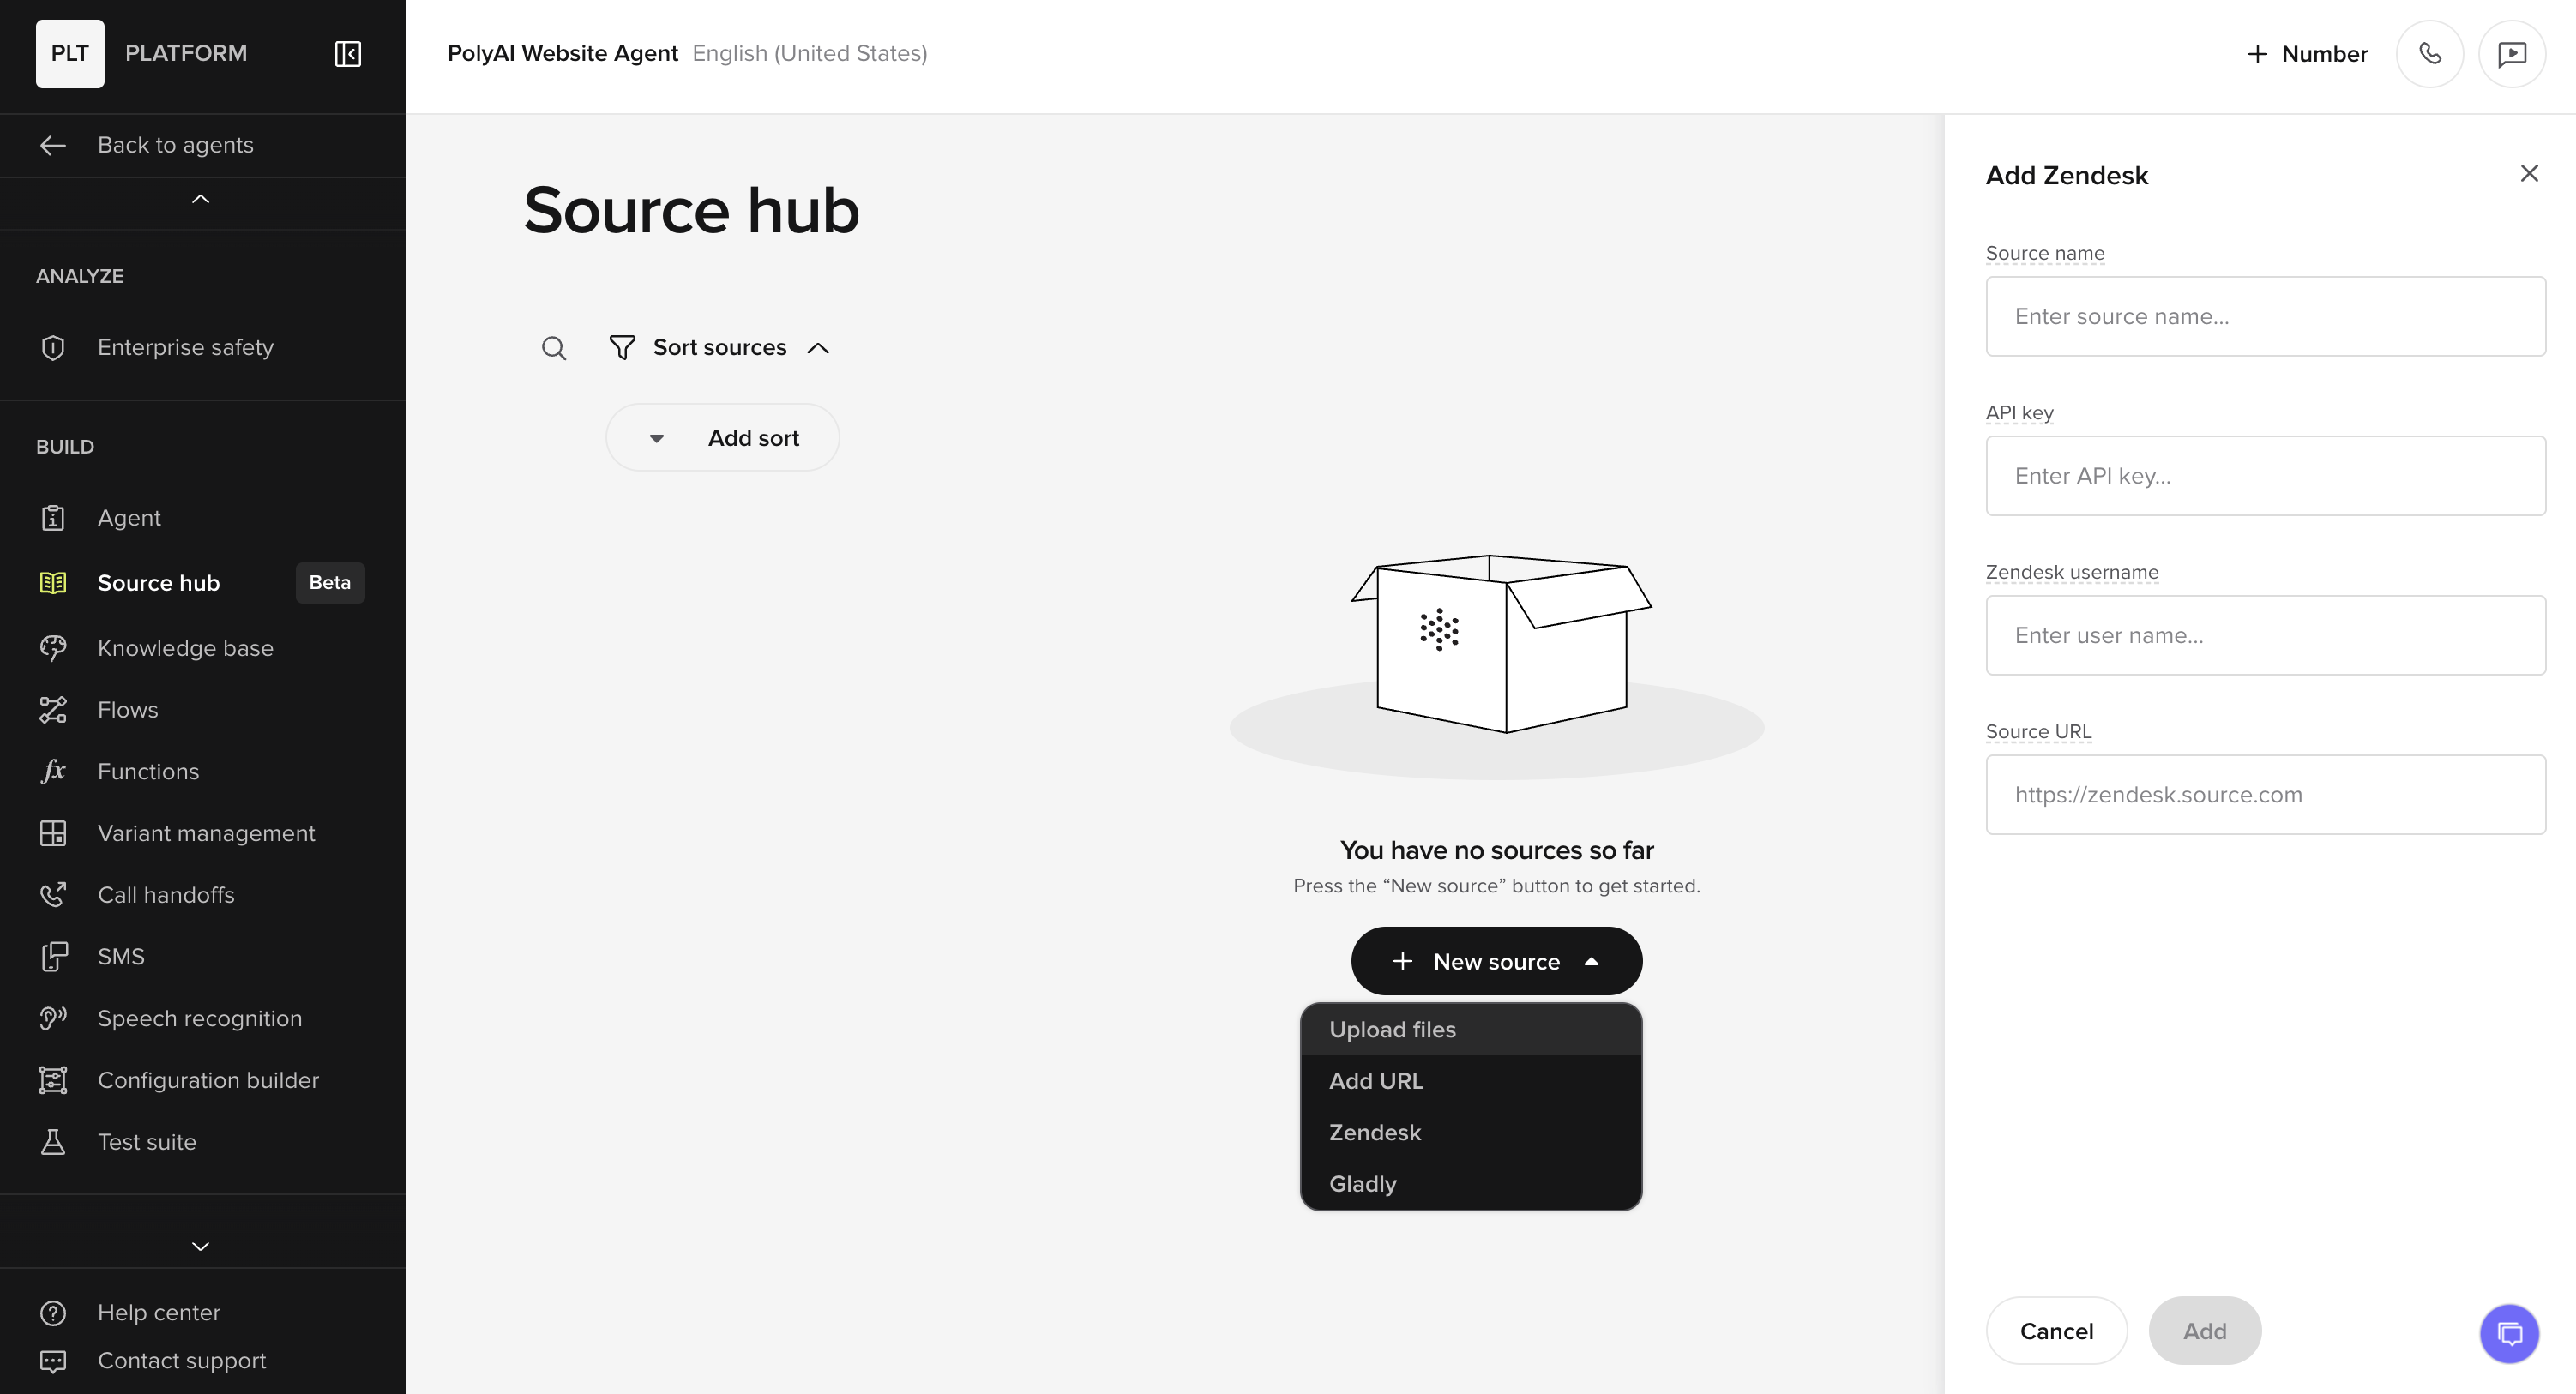Open the Speech recognition section
The height and width of the screenshot is (1394, 2576).
[x=200, y=1018]
